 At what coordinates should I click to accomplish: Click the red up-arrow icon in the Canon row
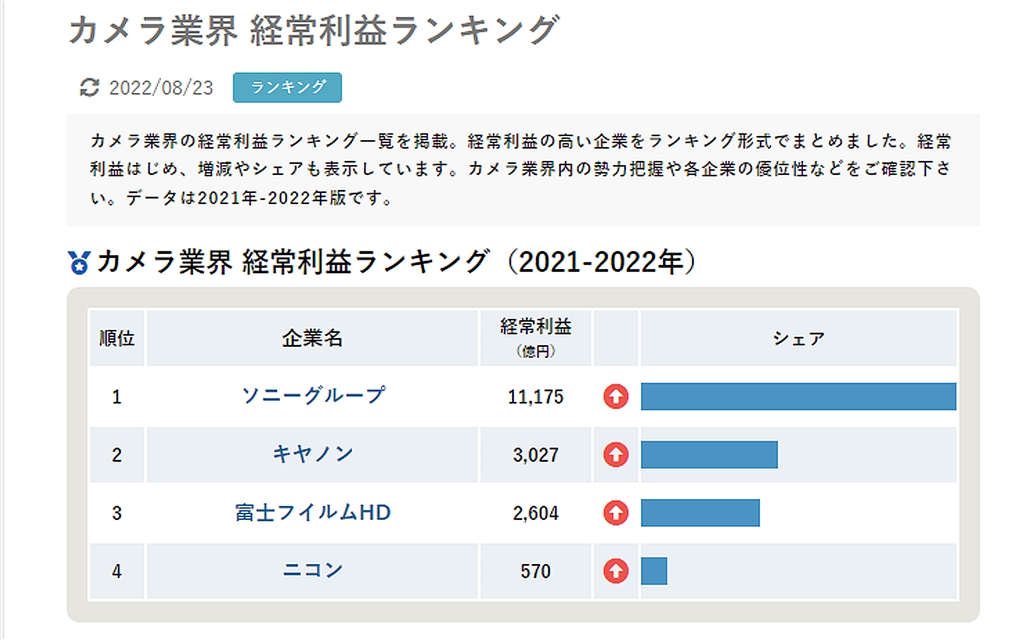point(616,455)
